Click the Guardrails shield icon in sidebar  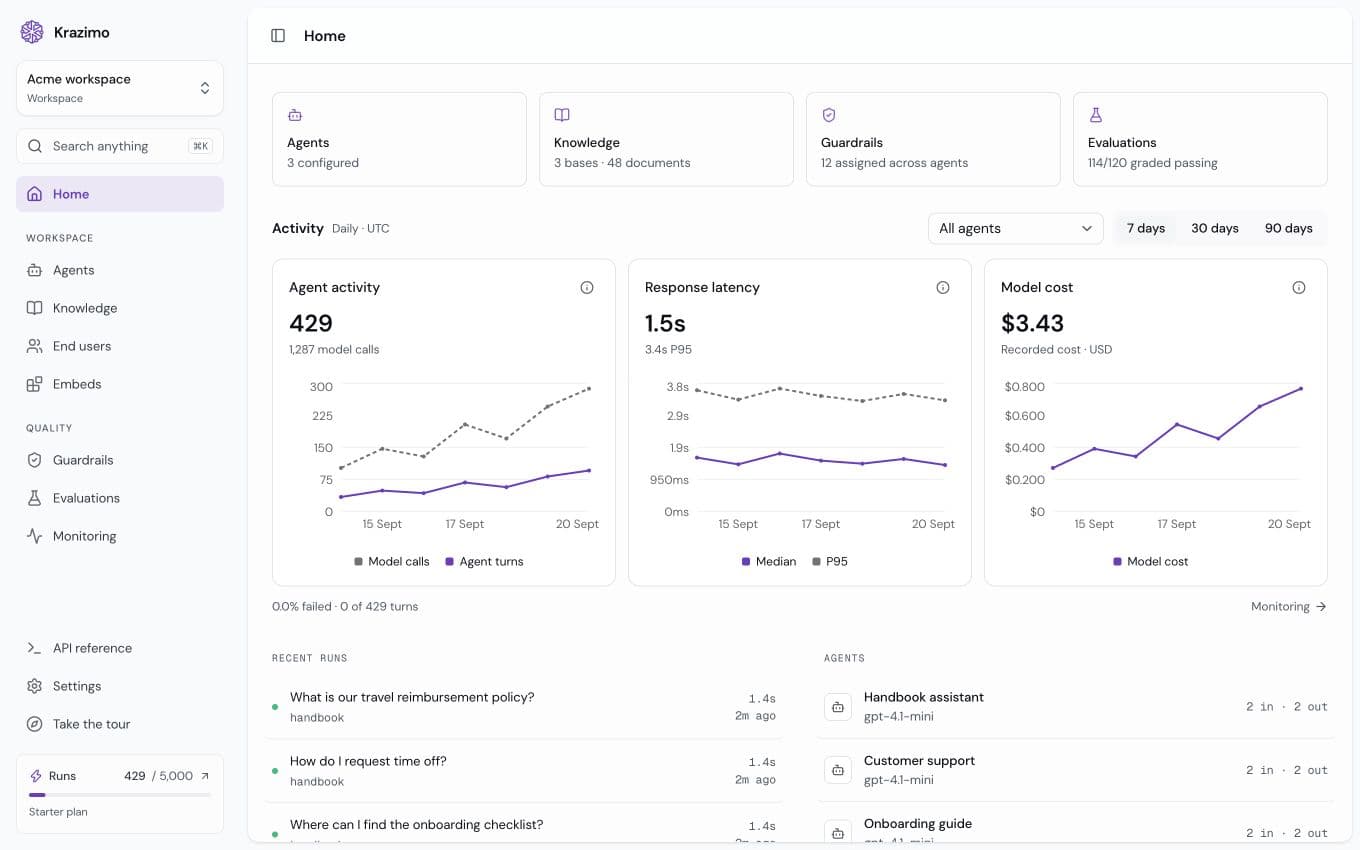coord(35,460)
